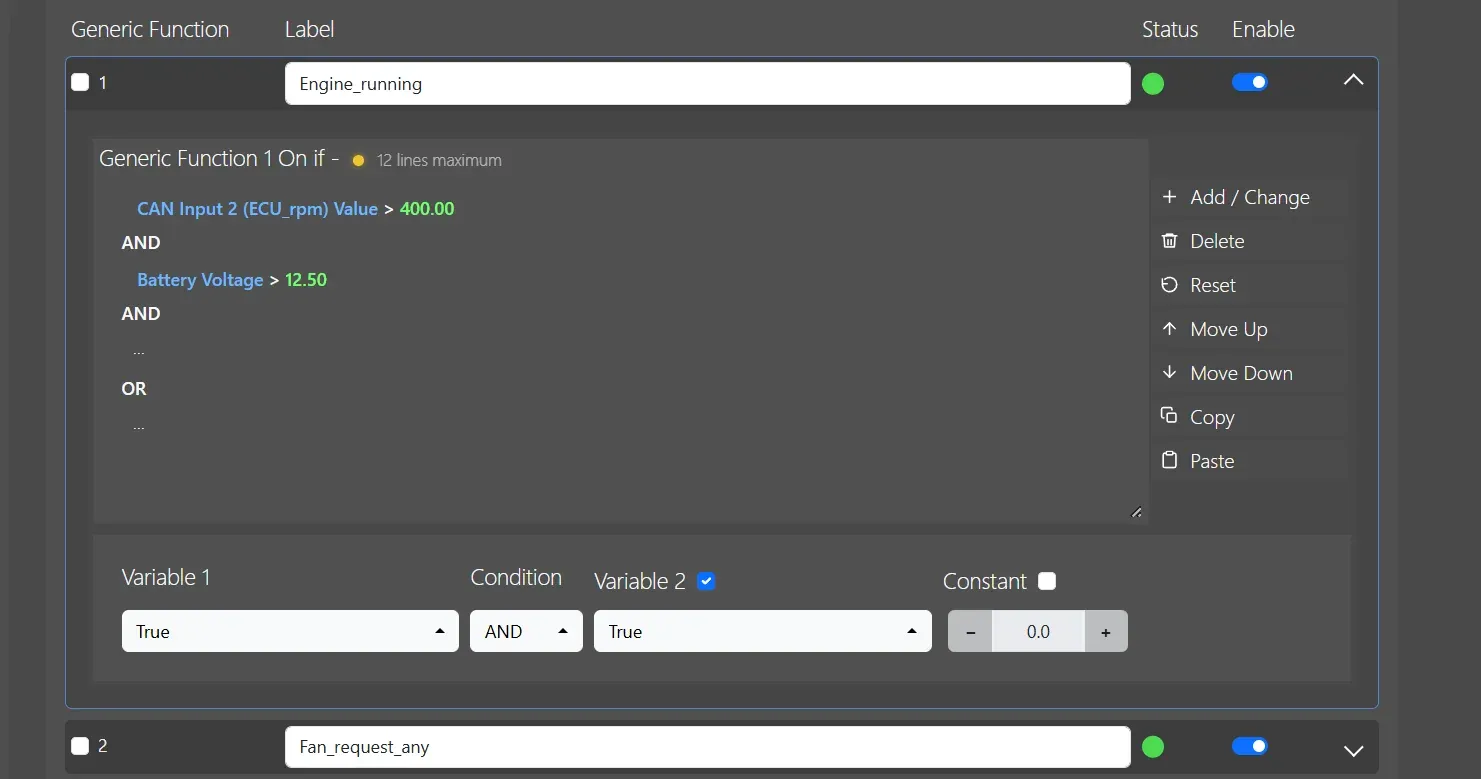
Task: Select the Battery Voltage condition line
Action: pyautogui.click(x=232, y=280)
